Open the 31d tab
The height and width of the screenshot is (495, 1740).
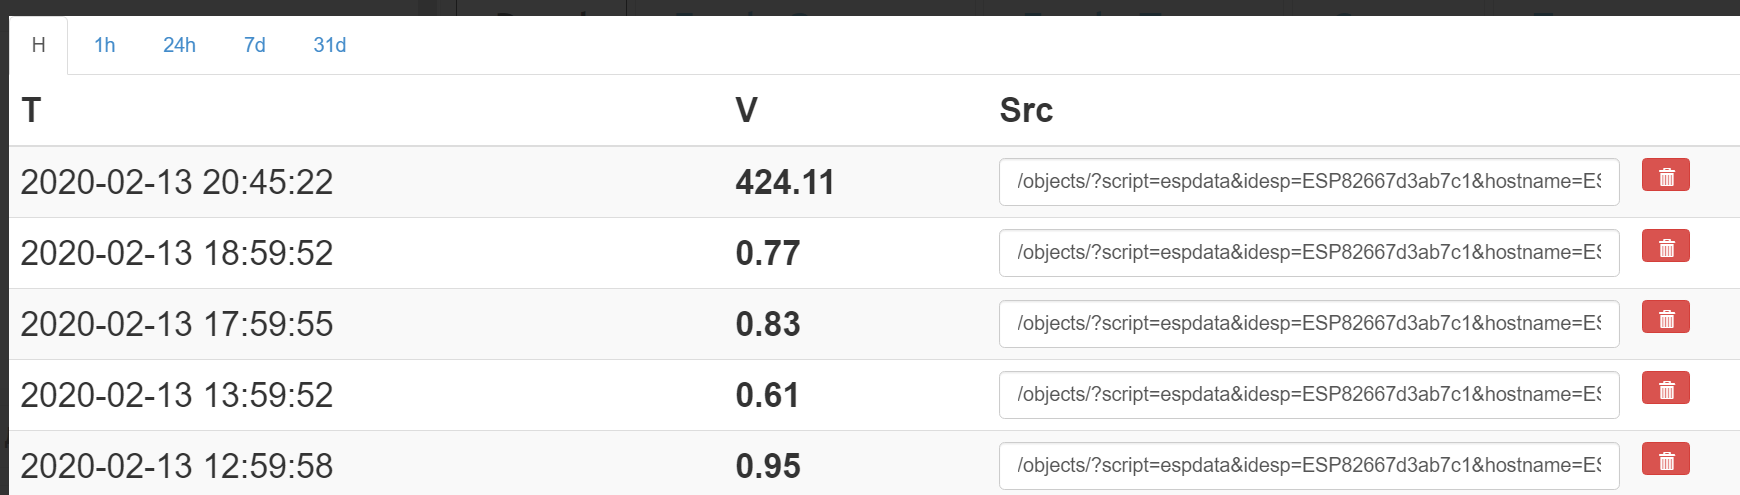tap(329, 45)
